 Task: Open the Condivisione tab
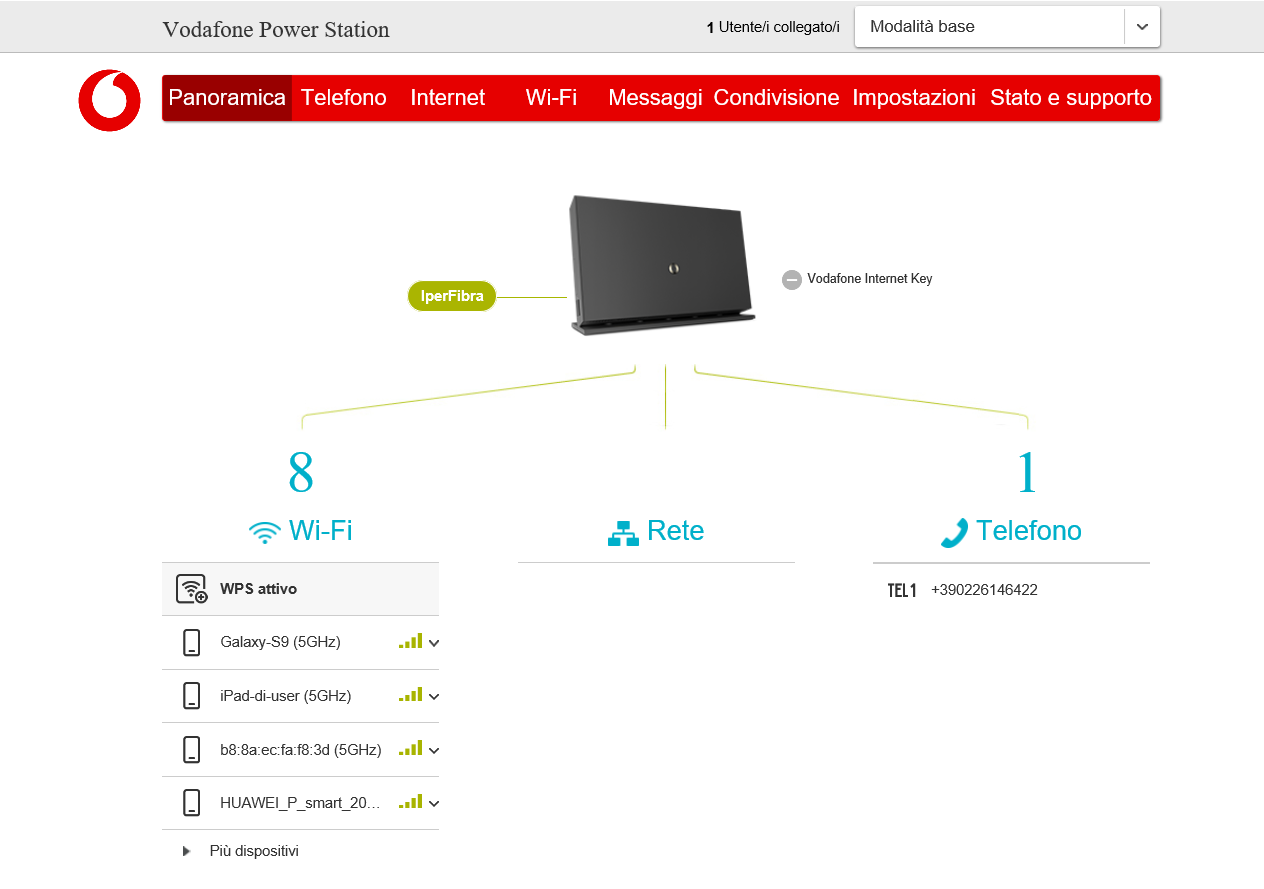coord(776,98)
